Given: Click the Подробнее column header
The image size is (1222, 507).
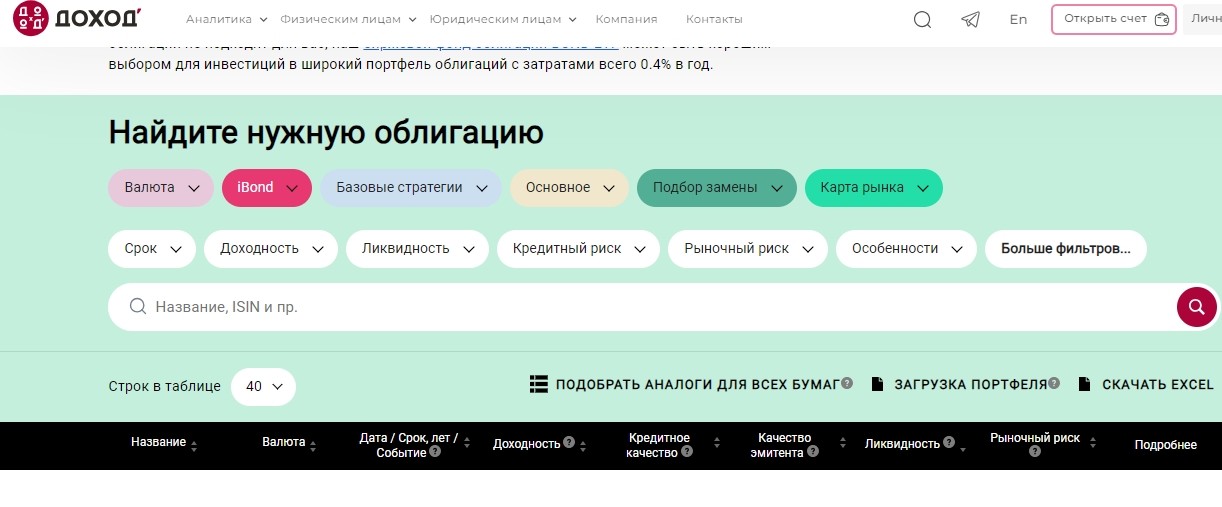Looking at the screenshot, I should [x=1165, y=445].
